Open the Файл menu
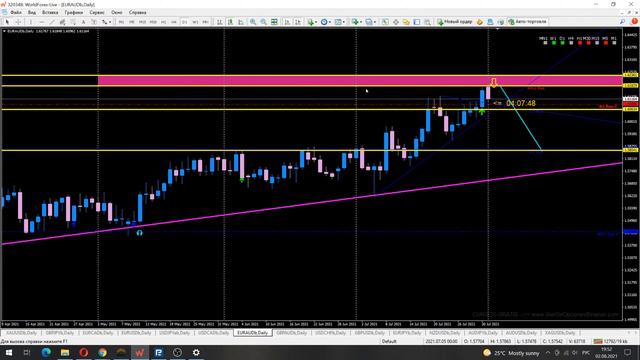The image size is (640, 360). [x=16, y=12]
